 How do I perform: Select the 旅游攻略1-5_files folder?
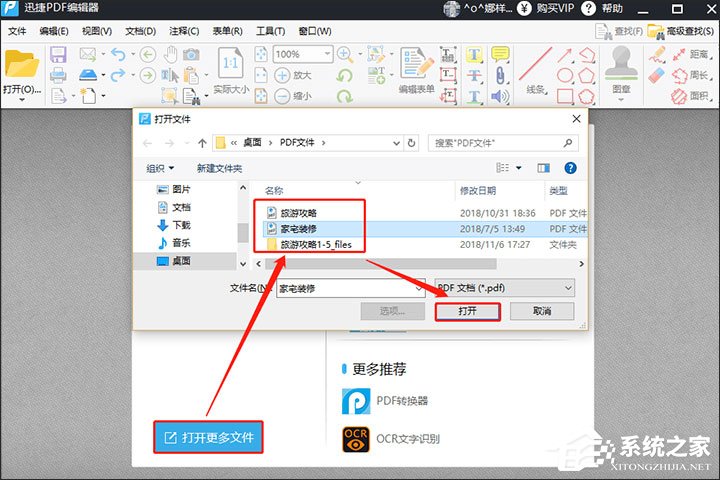309,244
